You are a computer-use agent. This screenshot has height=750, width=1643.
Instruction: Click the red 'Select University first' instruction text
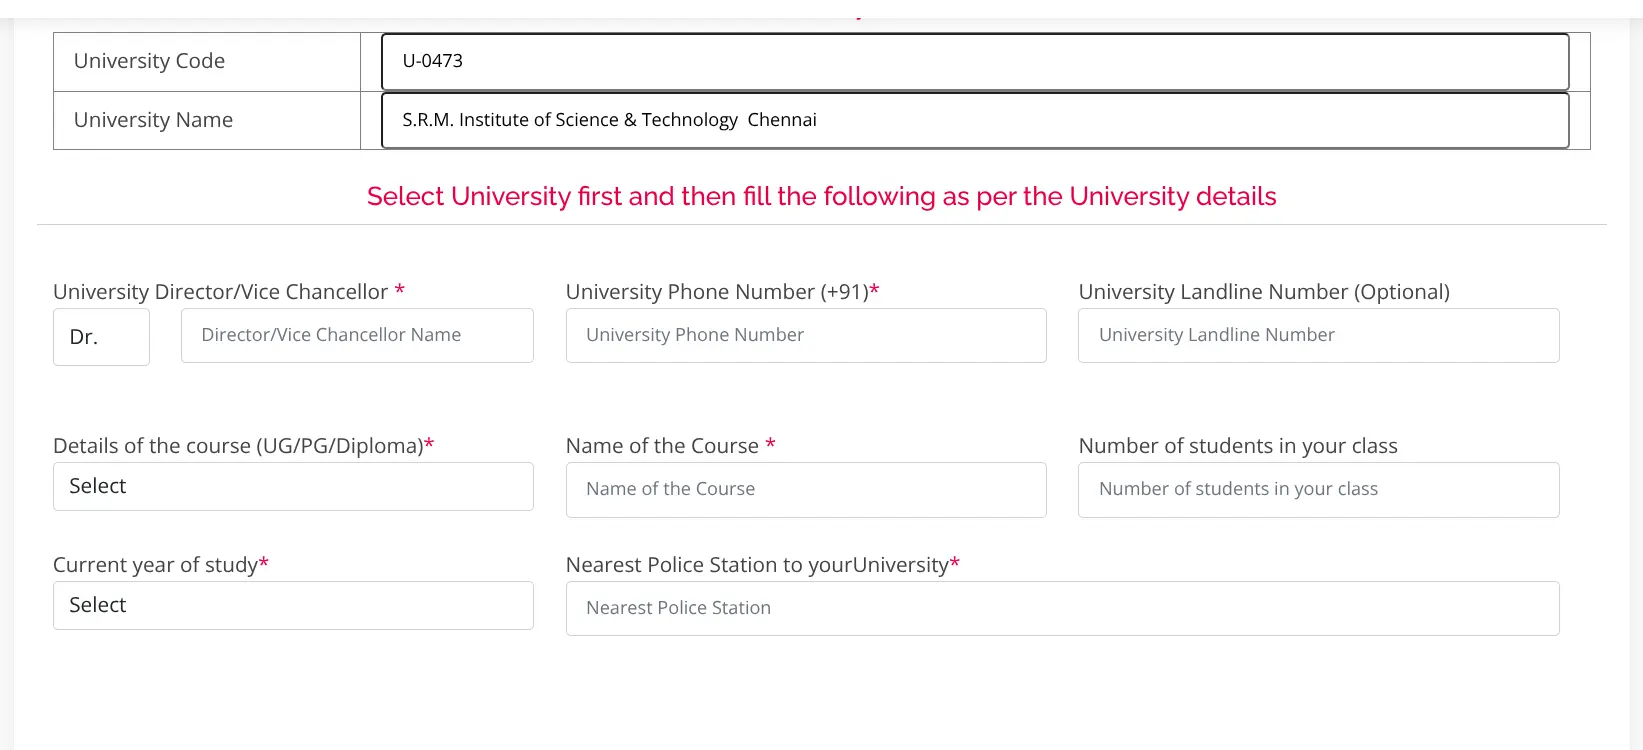pyautogui.click(x=821, y=196)
